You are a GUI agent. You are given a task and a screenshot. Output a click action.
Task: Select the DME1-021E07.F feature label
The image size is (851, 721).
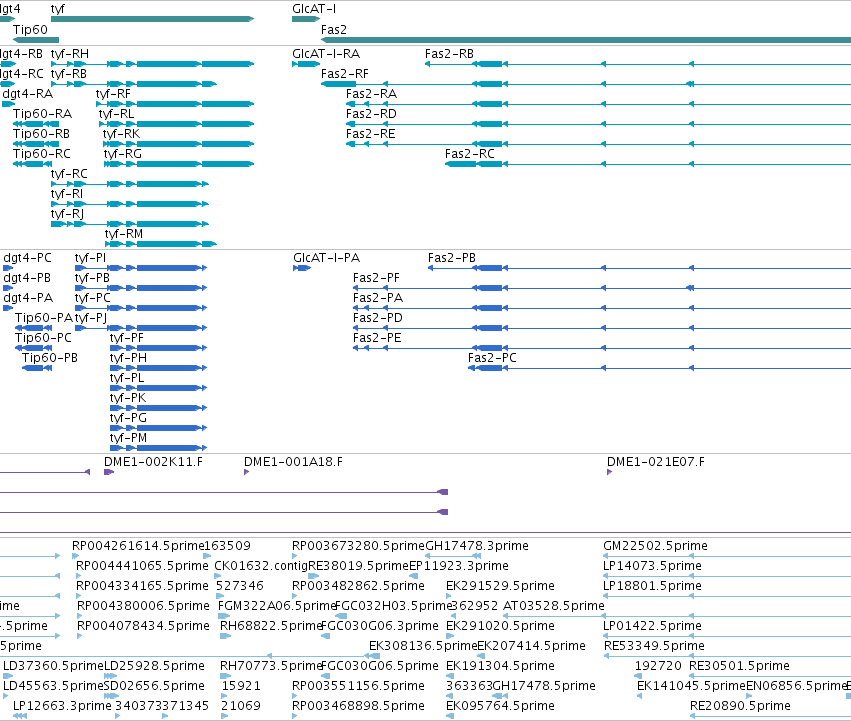656,462
